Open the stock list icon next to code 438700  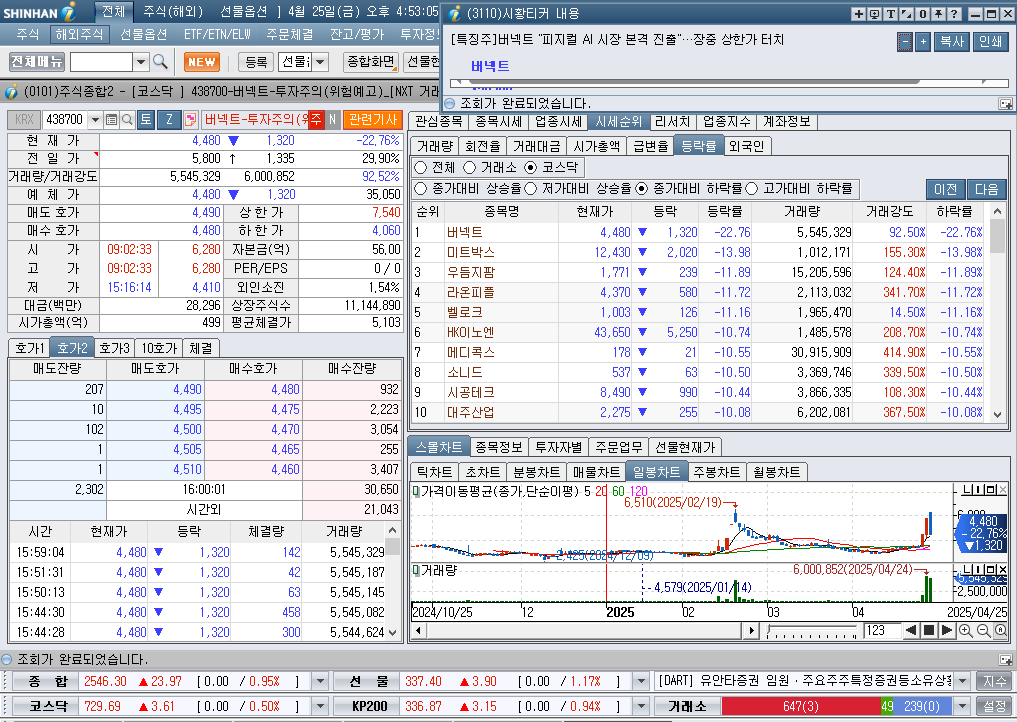click(112, 119)
